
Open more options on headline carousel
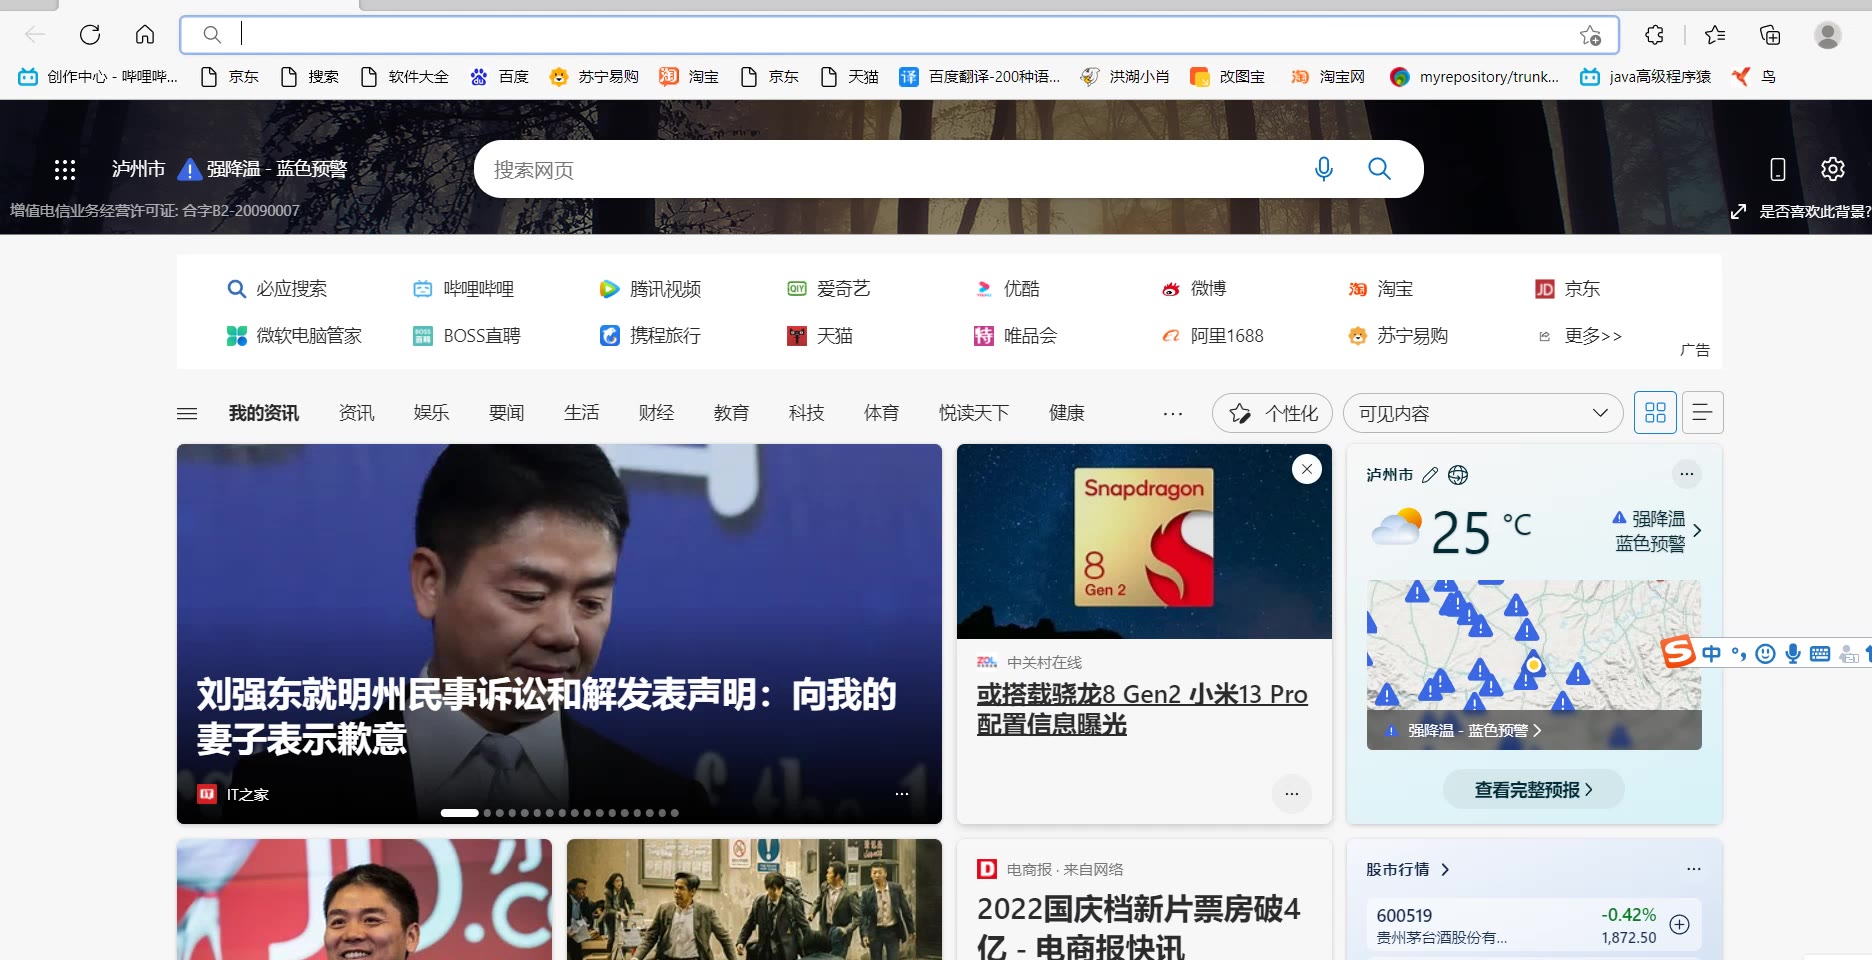pos(902,794)
